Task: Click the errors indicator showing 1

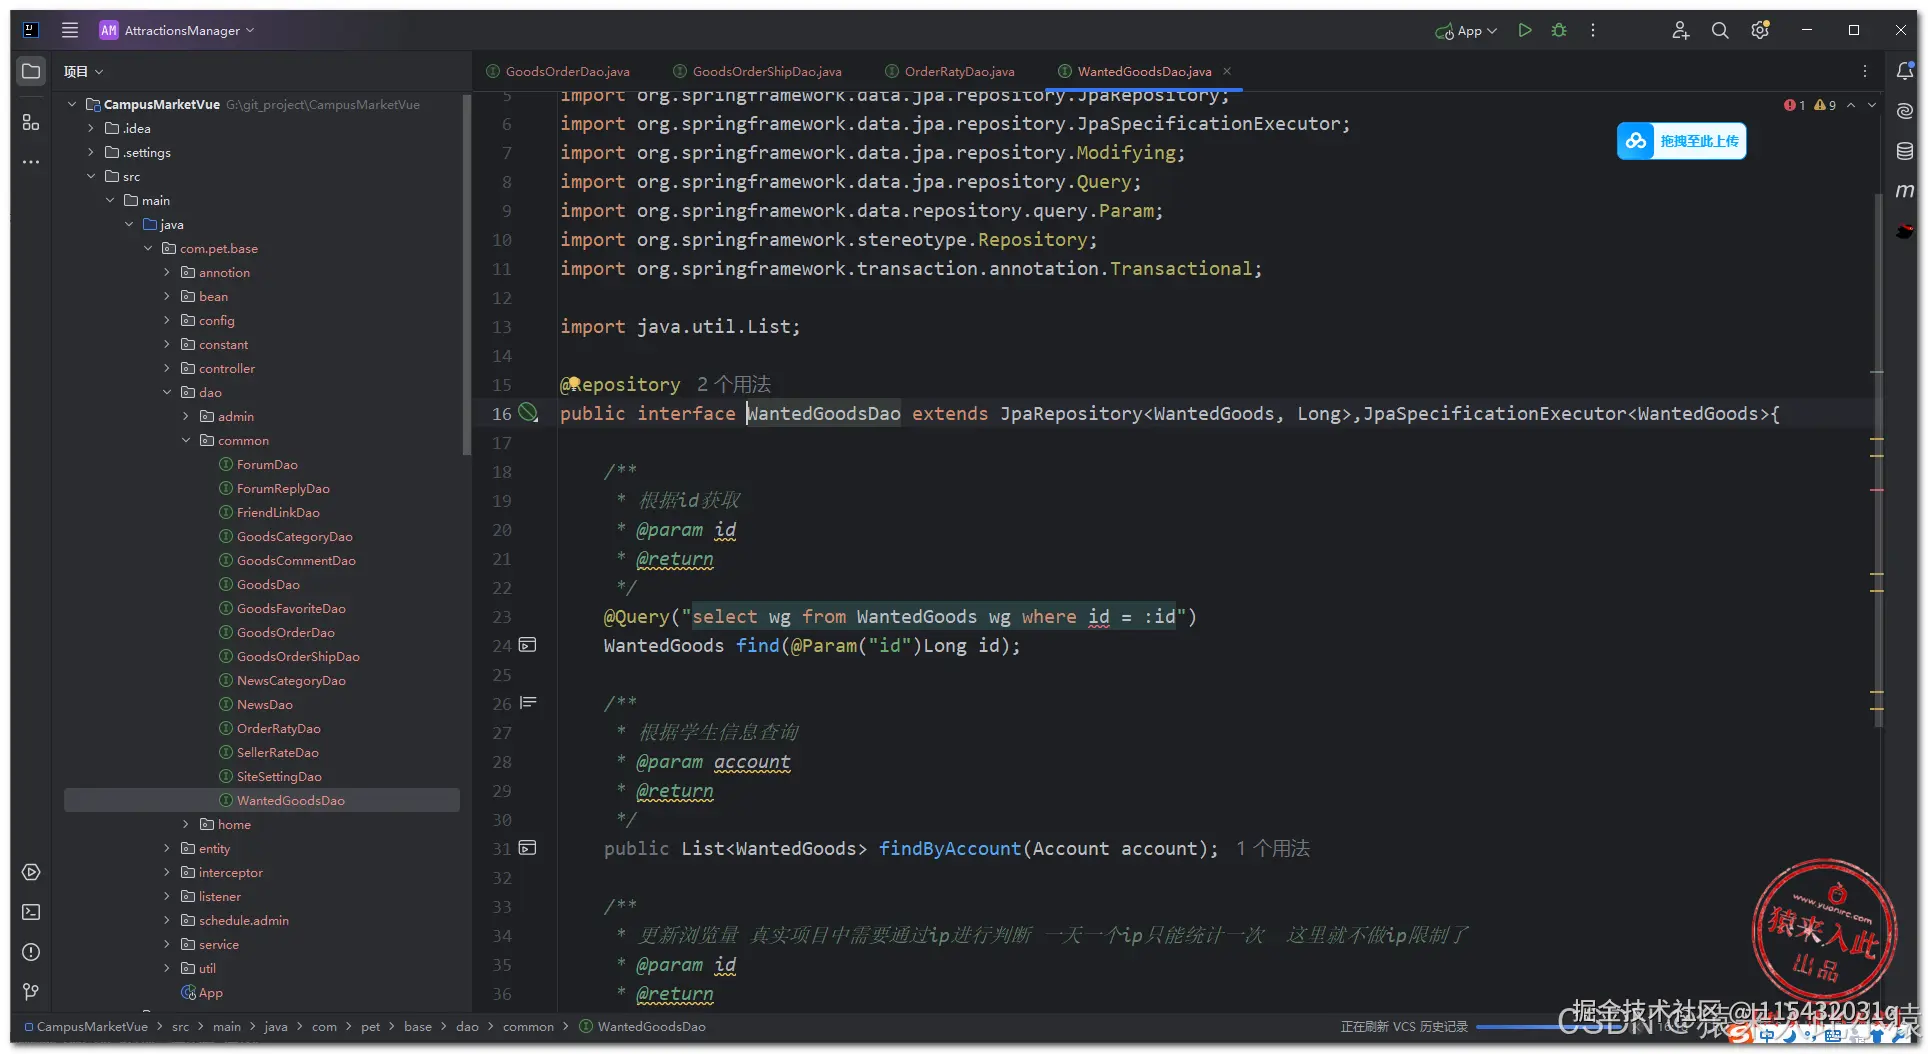Action: [x=1794, y=105]
